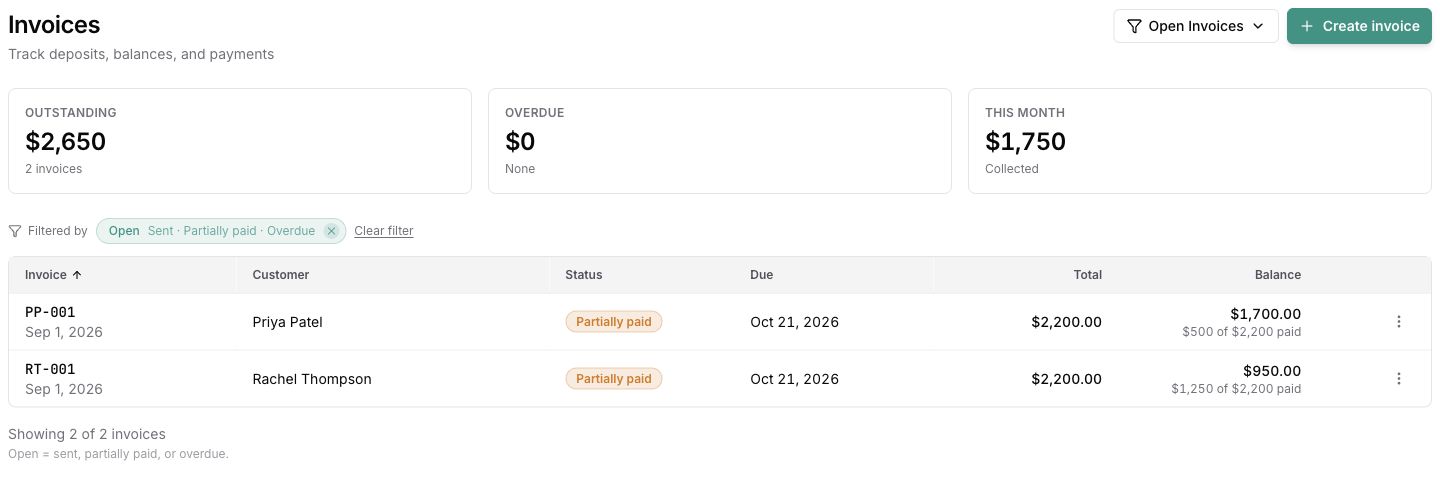
Task: Select the Outstanding summary card
Action: click(x=240, y=141)
